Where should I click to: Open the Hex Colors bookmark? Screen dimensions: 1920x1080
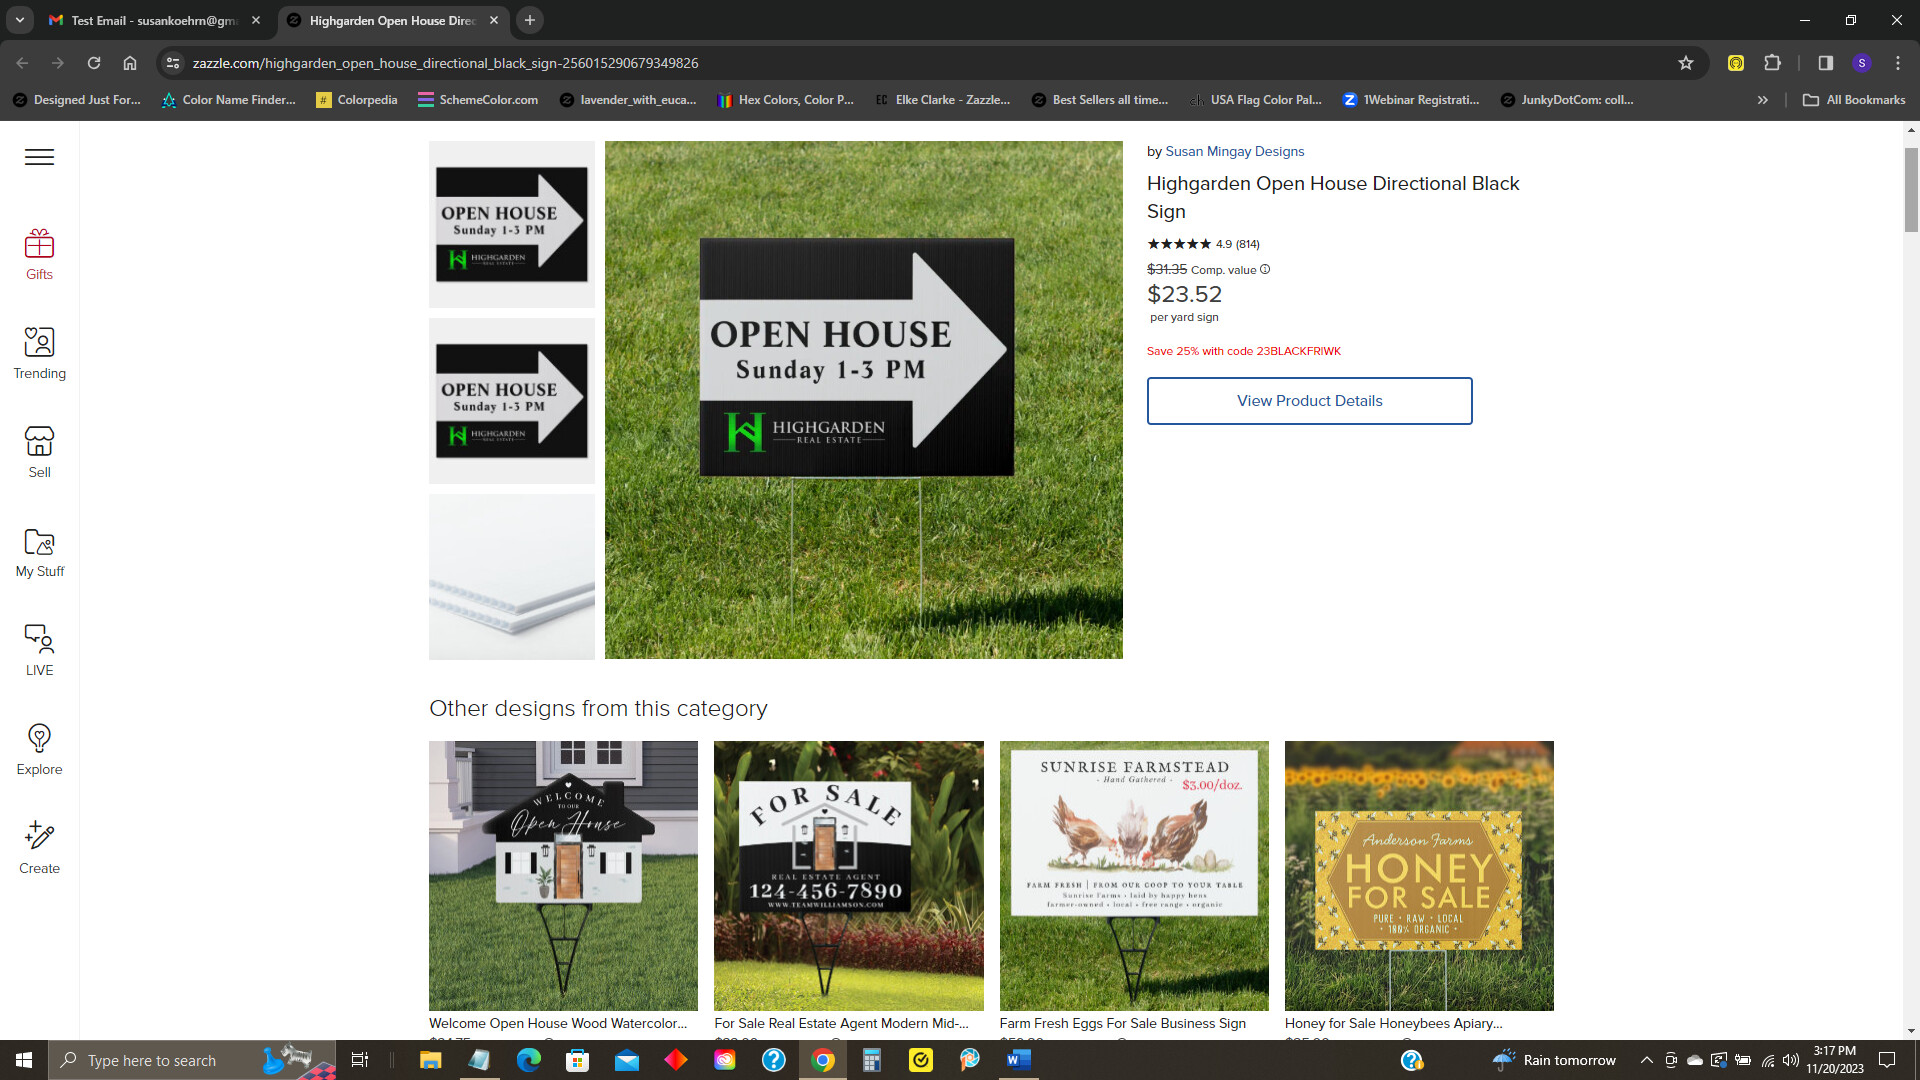pos(786,100)
